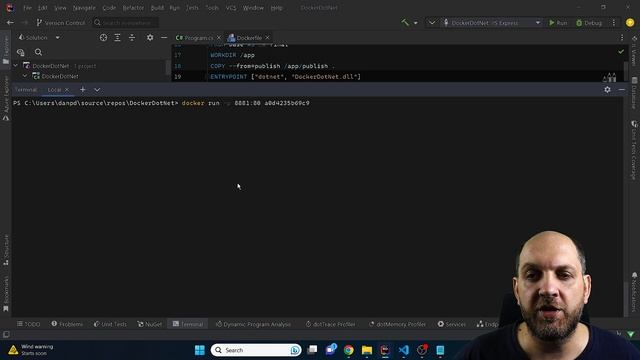This screenshot has width=640, height=360.
Task: Select the Dockerfile editor tab
Action: 245,38
